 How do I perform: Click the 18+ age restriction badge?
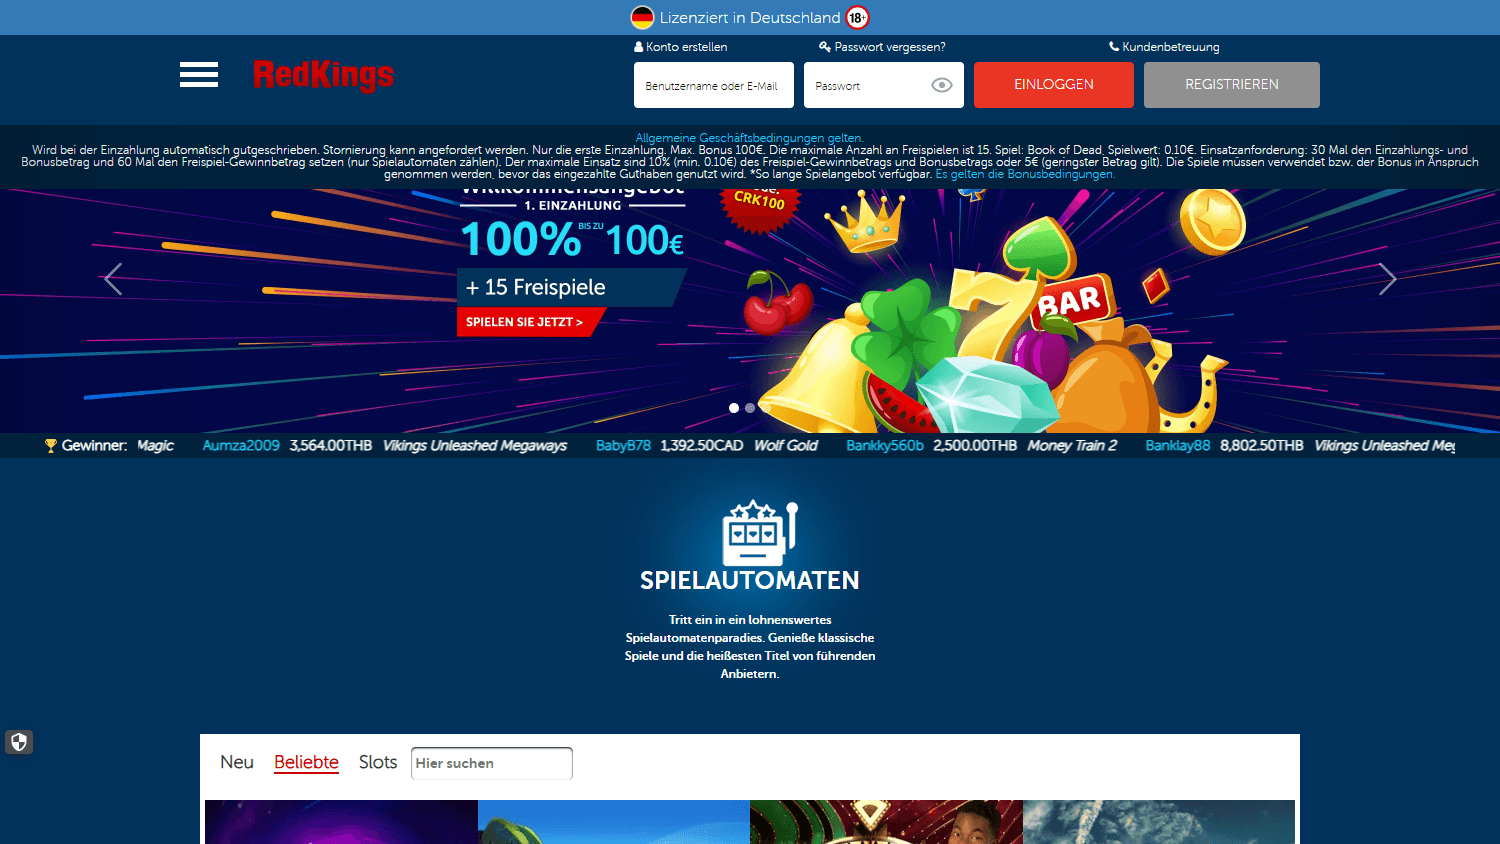pyautogui.click(x=858, y=17)
